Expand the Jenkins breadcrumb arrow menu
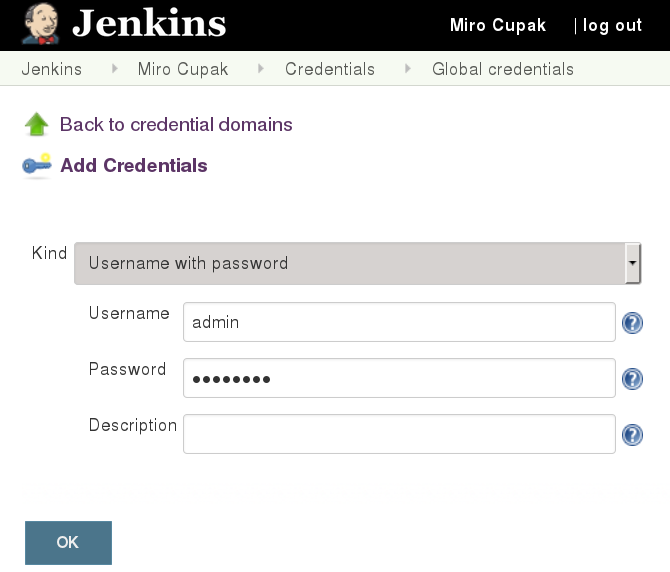The image size is (670, 572). (115, 69)
